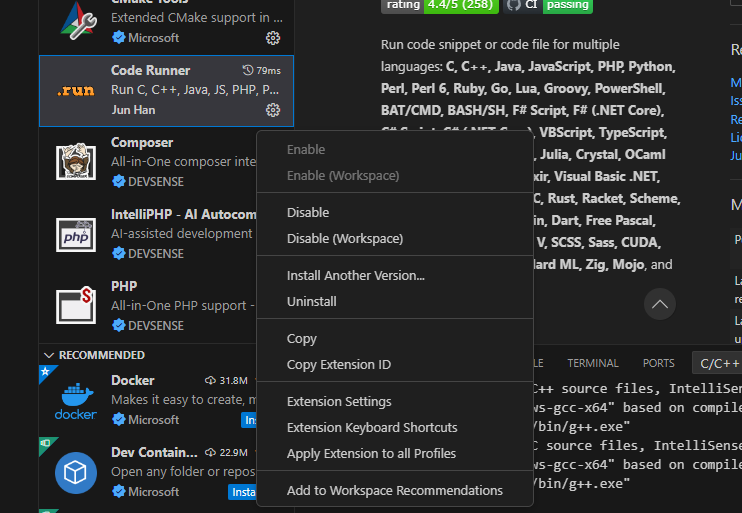Click the 4.4/5 rating badge
This screenshot has width=742, height=513.
point(440,5)
